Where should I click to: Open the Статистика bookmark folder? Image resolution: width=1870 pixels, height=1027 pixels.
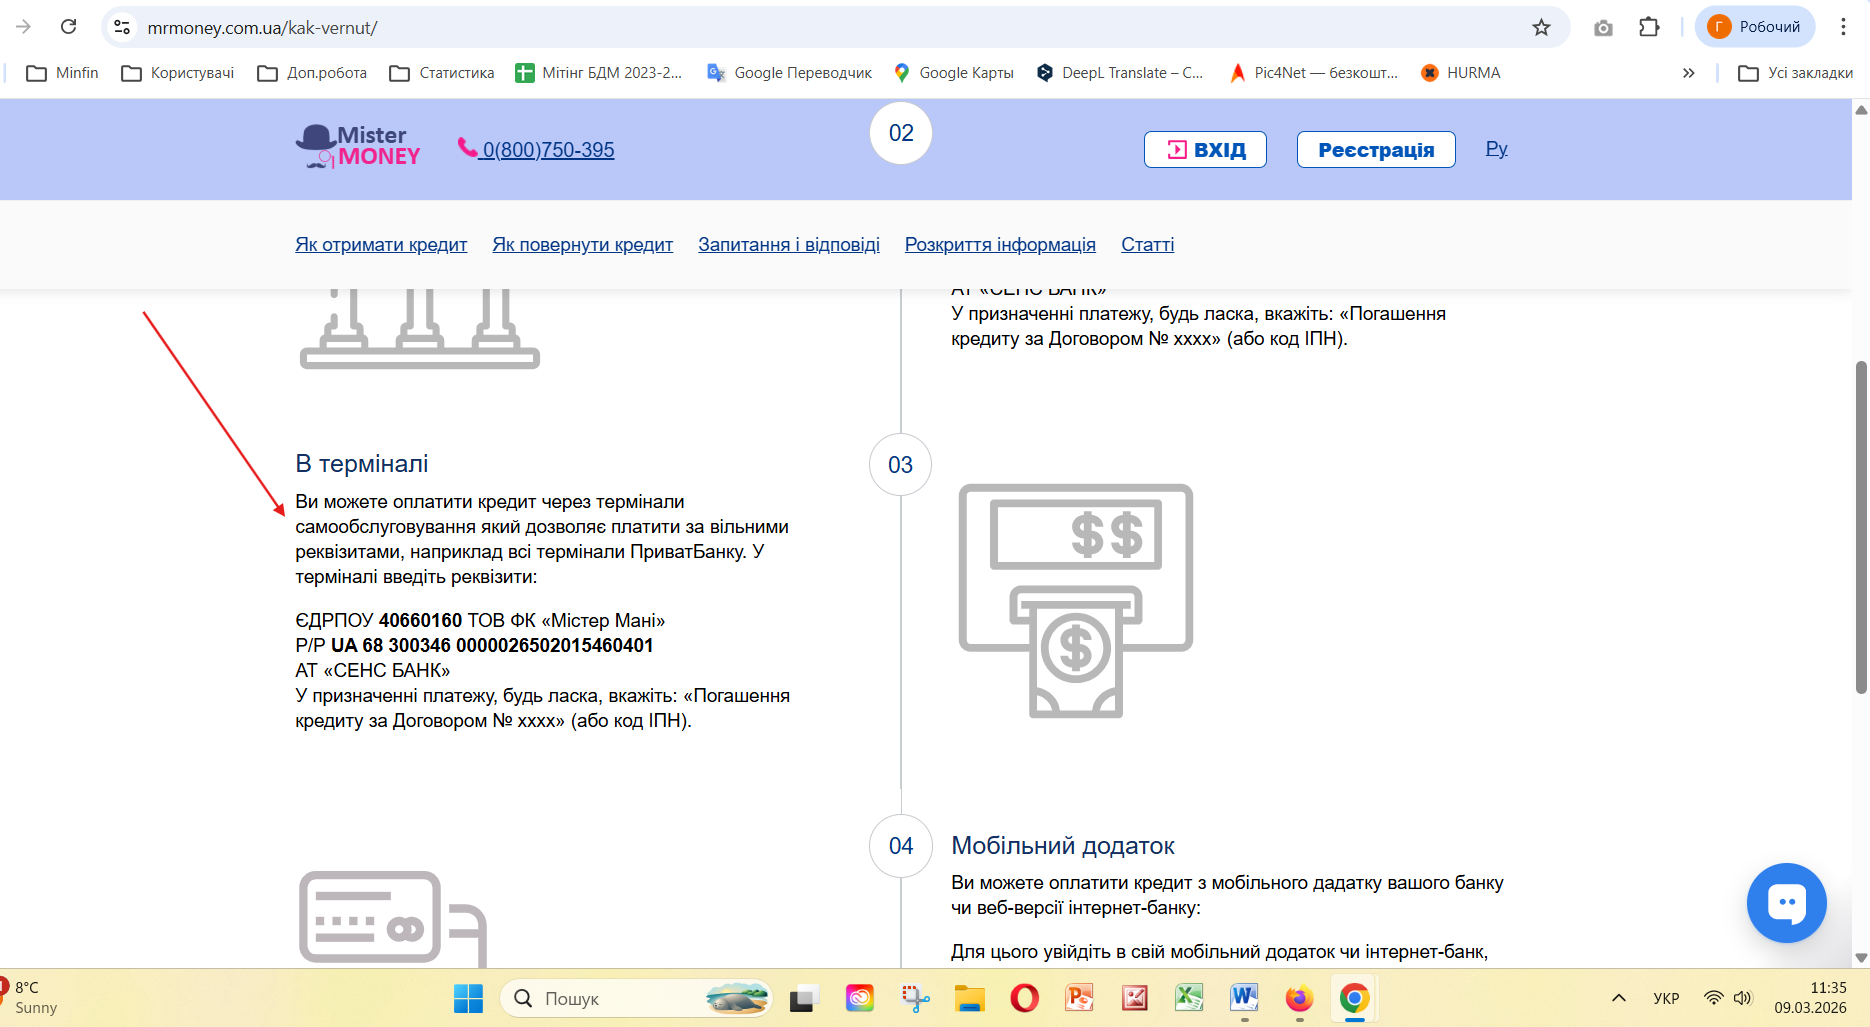point(442,73)
